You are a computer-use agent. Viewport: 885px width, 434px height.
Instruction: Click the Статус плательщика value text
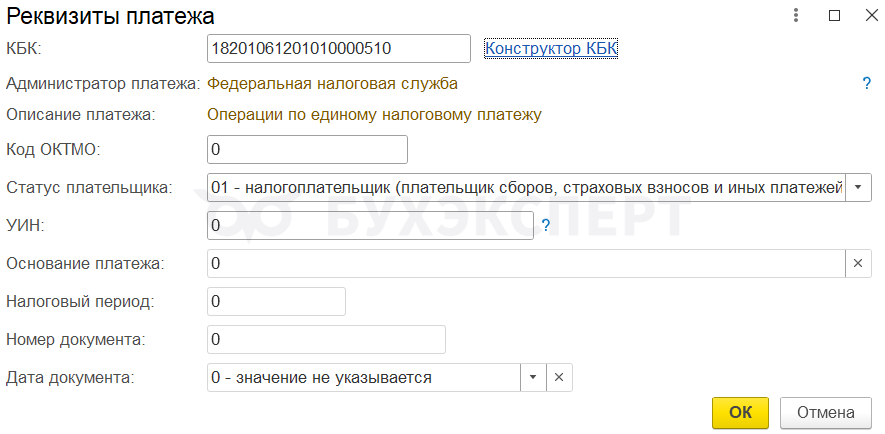[526, 187]
